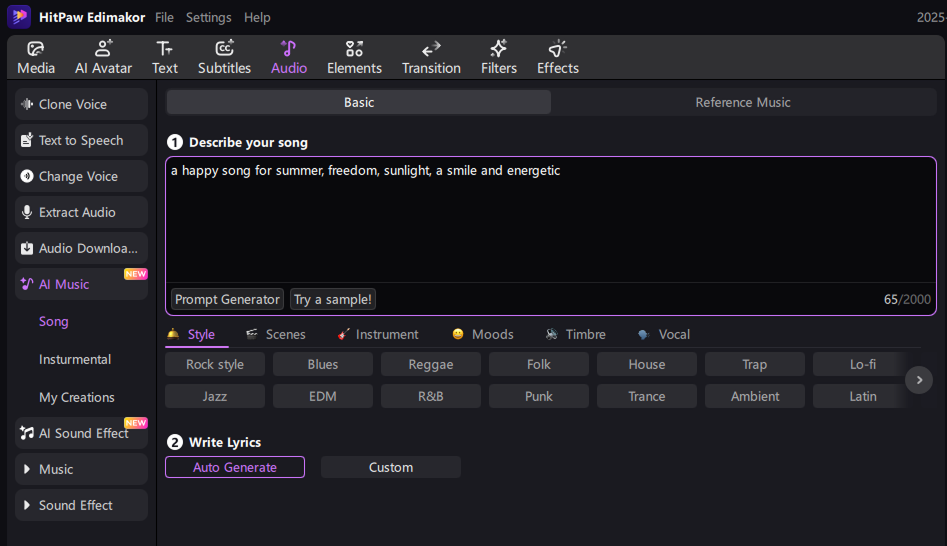Image resolution: width=947 pixels, height=546 pixels.
Task: Open Text to Speech tool
Action: 82,140
